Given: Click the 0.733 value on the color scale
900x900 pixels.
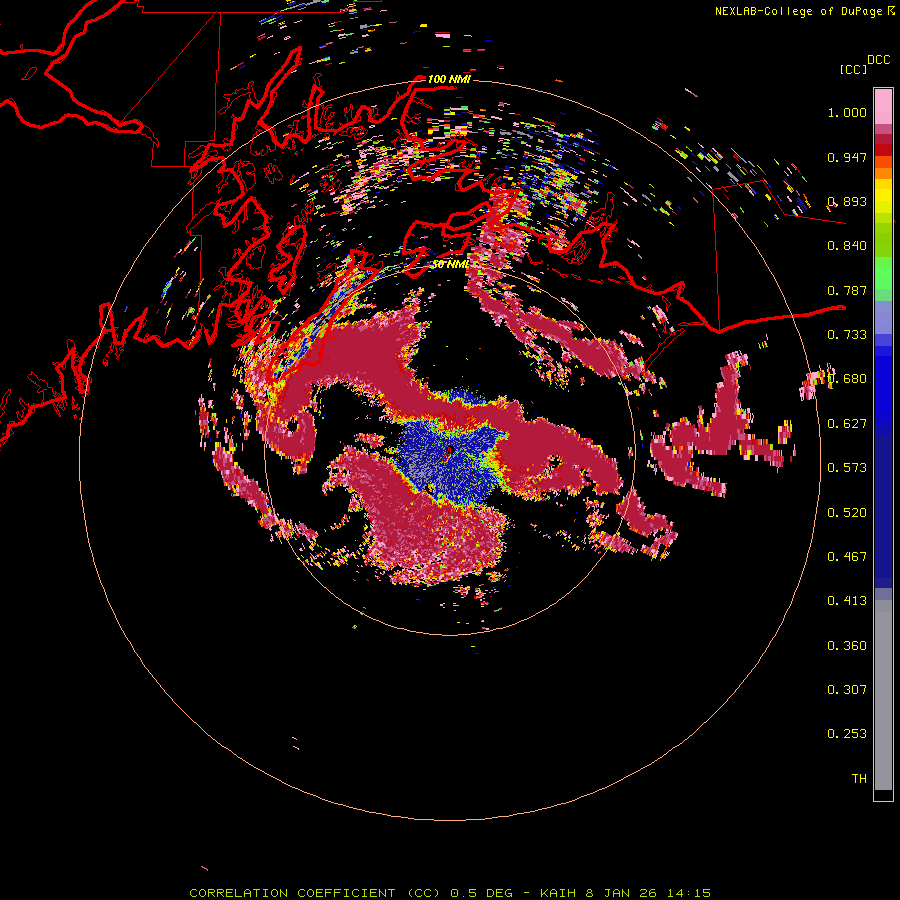Looking at the screenshot, I should (847, 335).
